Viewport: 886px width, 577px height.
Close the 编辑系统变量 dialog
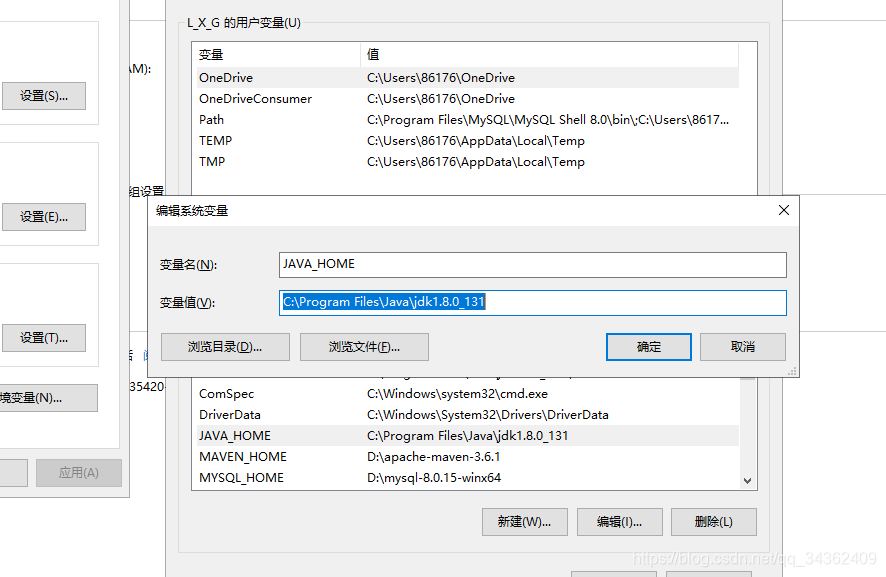click(783, 210)
